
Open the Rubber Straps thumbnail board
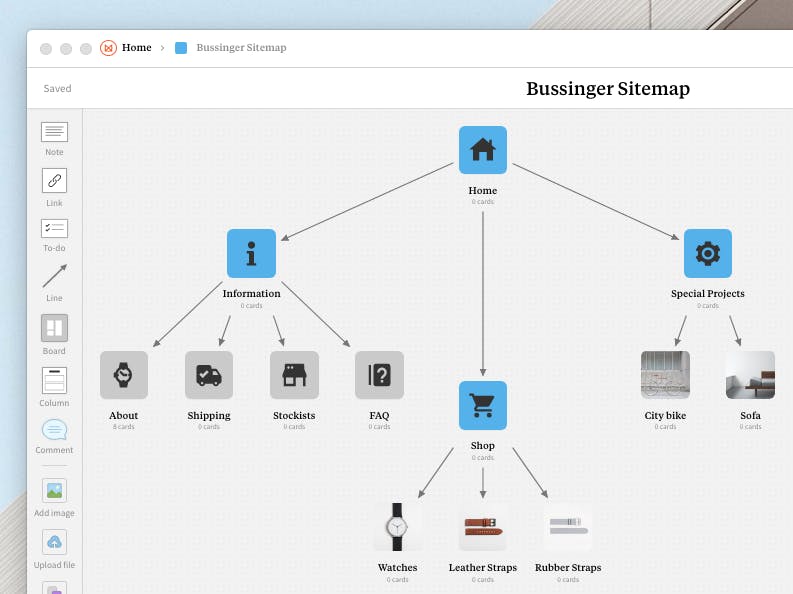[x=568, y=527]
